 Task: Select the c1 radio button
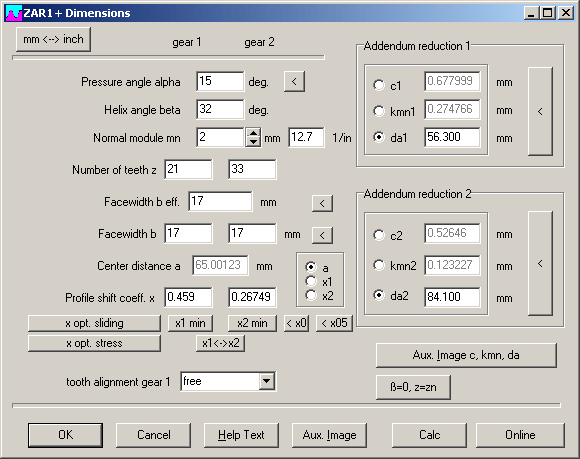point(379,85)
